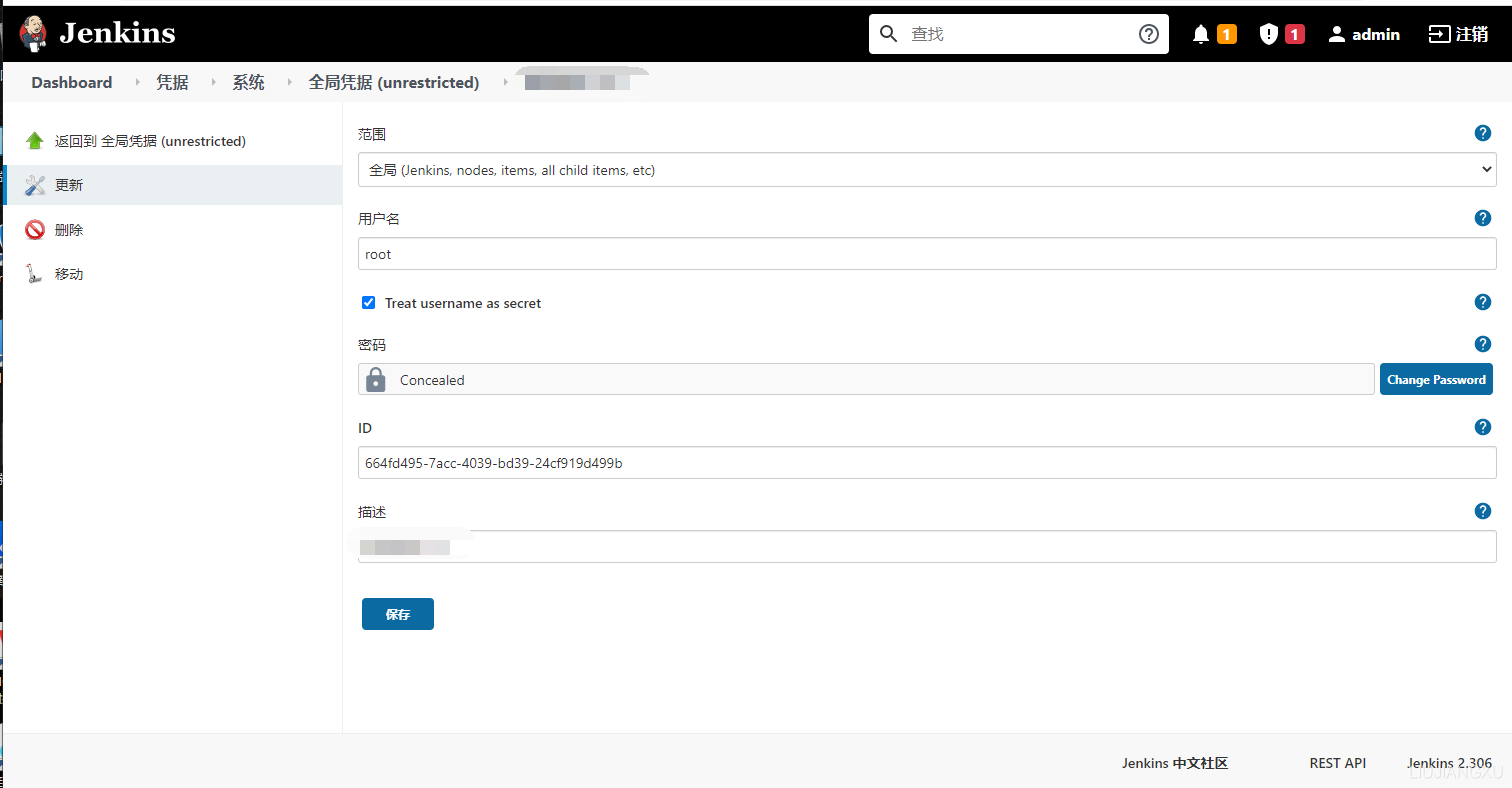Click the 保存 save button
The width and height of the screenshot is (1512, 788).
pyautogui.click(x=397, y=613)
